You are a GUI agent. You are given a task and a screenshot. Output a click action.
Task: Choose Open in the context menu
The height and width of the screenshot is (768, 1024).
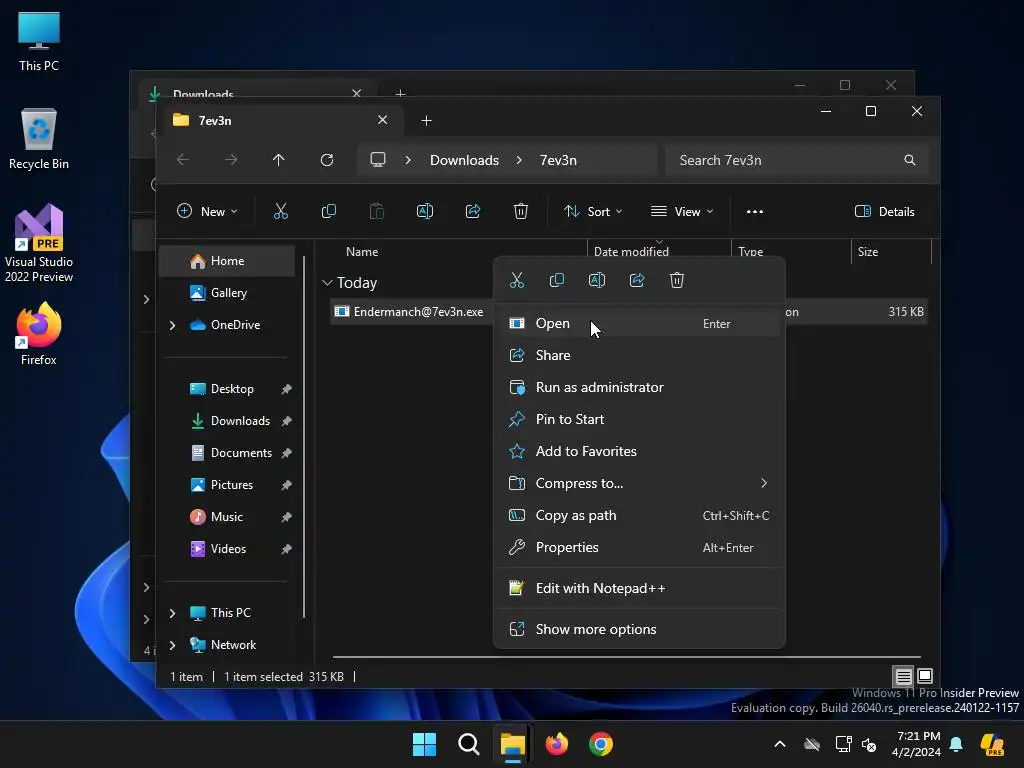pyautogui.click(x=639, y=323)
